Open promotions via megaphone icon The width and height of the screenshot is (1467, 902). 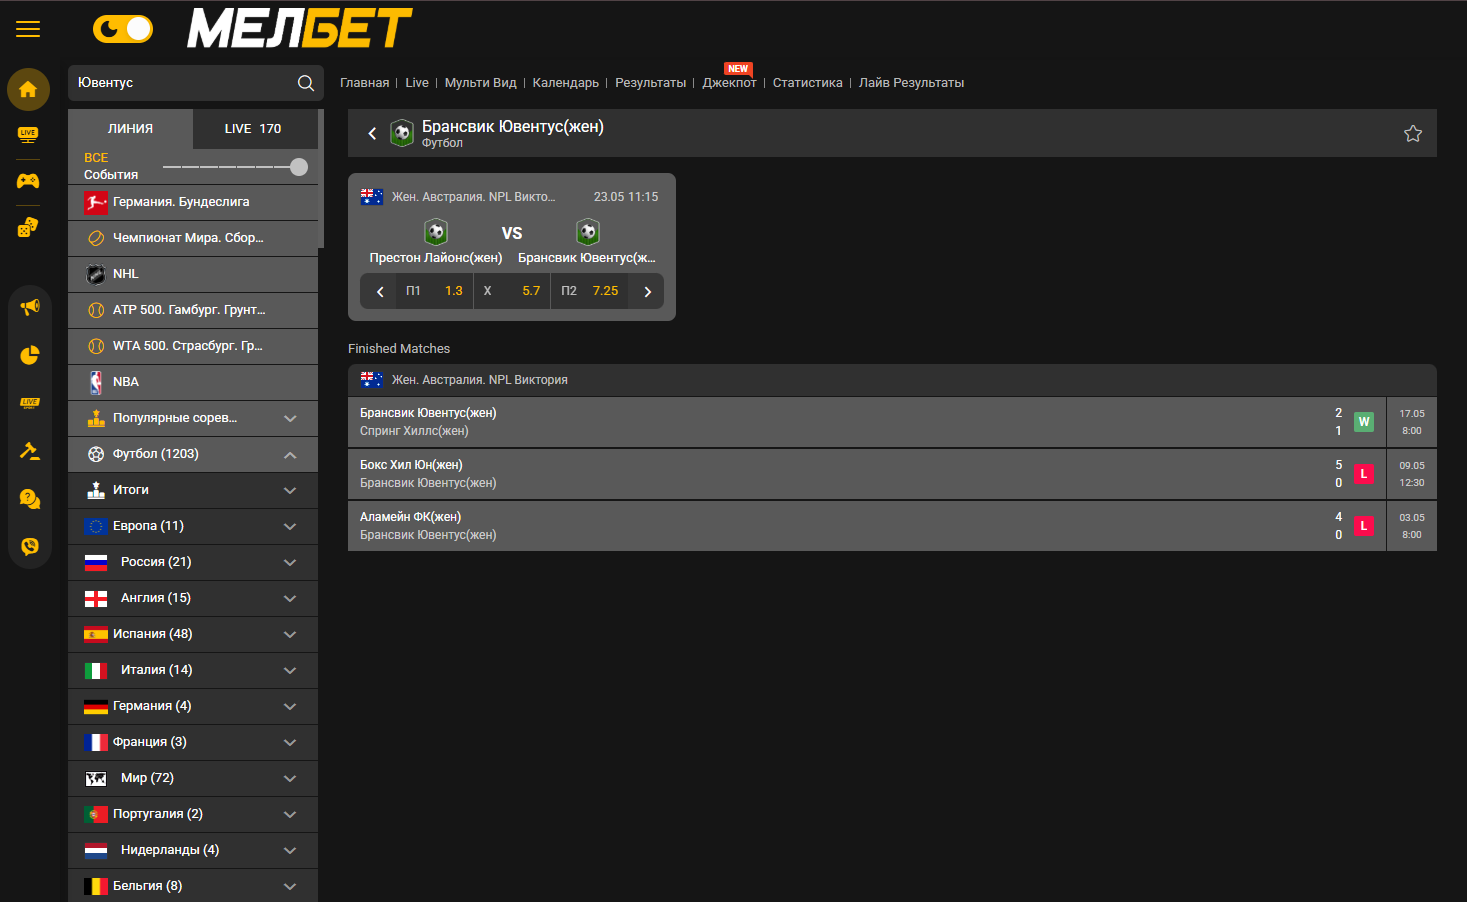click(30, 307)
